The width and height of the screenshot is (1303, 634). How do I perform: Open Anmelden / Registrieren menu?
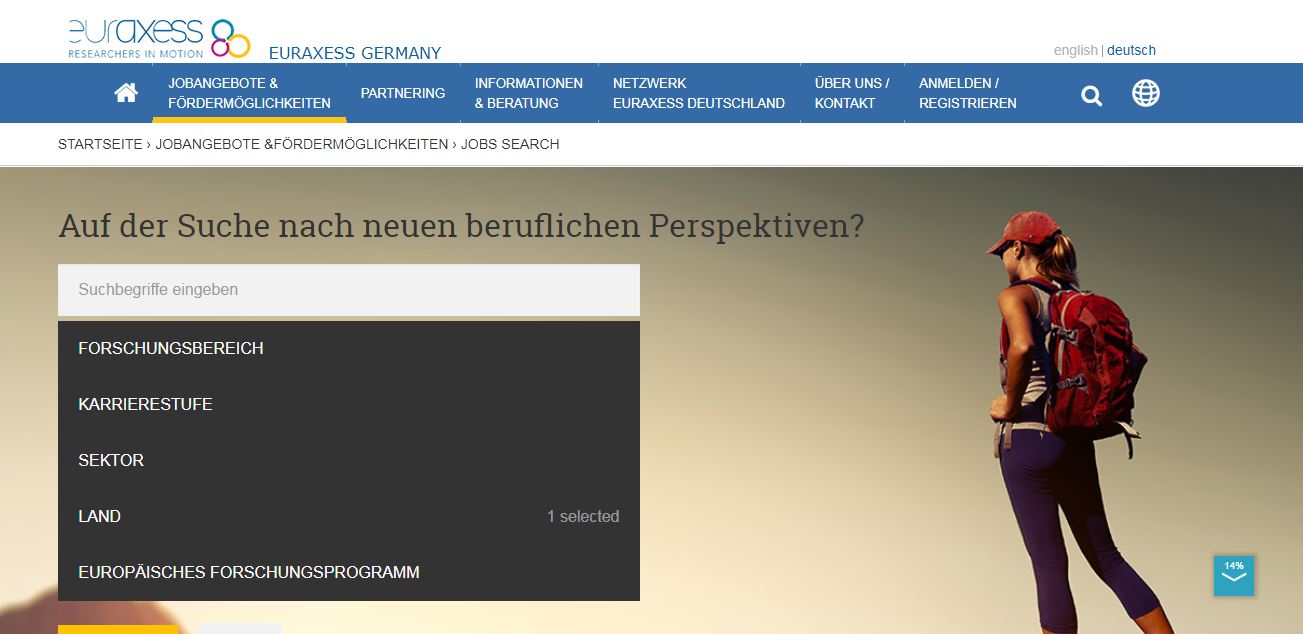tap(968, 93)
